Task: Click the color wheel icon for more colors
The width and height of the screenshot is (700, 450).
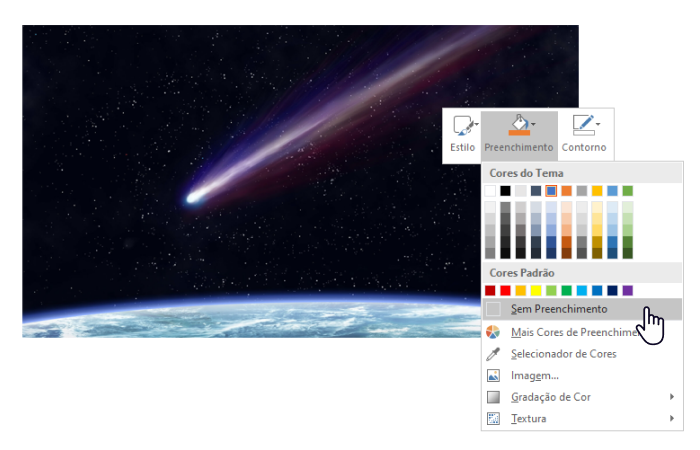Action: pyautogui.click(x=493, y=332)
